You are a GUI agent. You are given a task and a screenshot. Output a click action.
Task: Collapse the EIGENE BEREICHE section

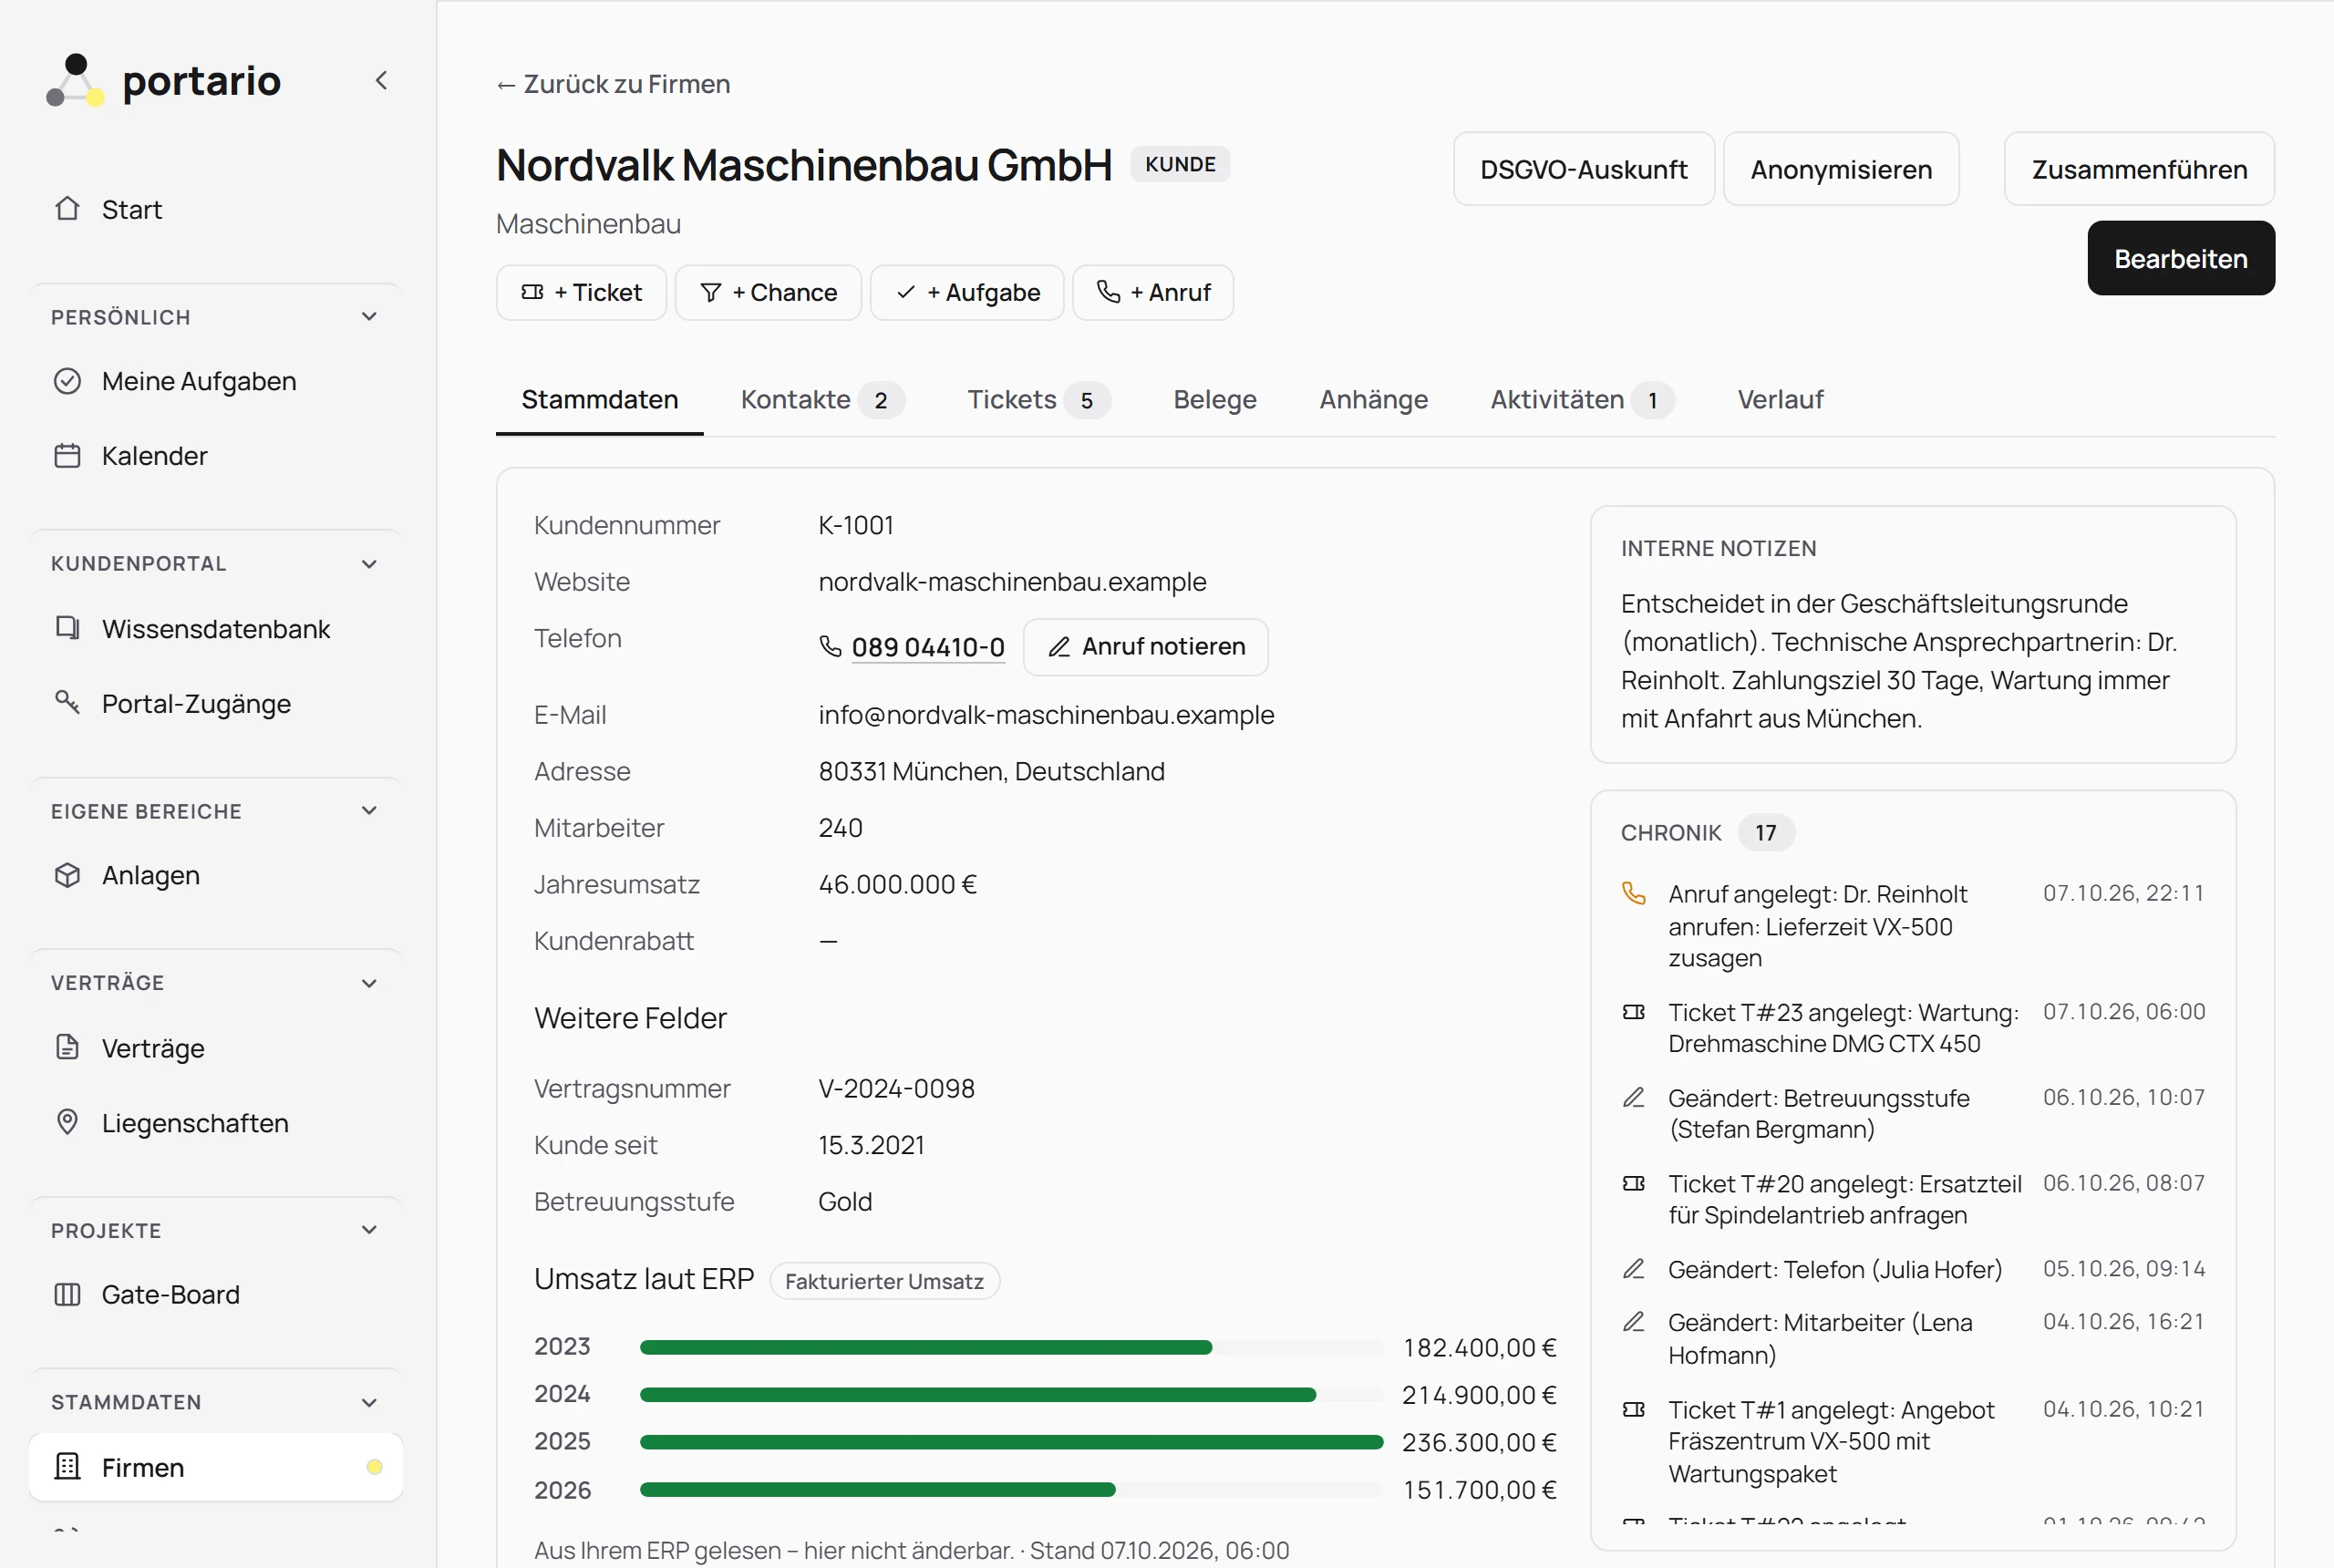[369, 811]
